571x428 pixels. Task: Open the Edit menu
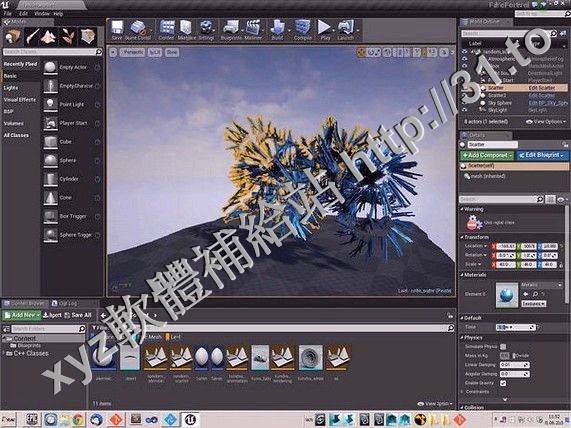pos(23,14)
